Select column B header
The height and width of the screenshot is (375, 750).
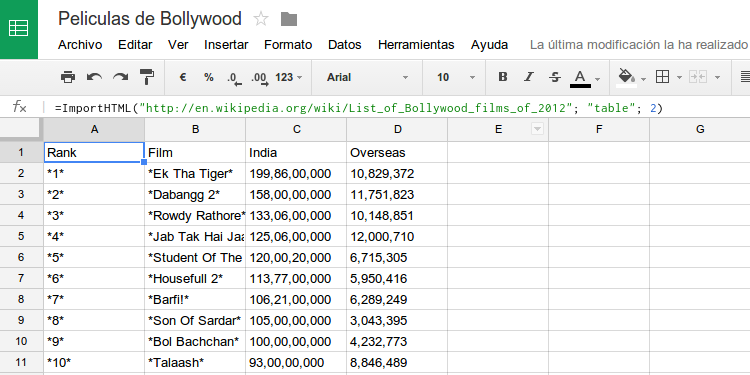pyautogui.click(x=195, y=129)
